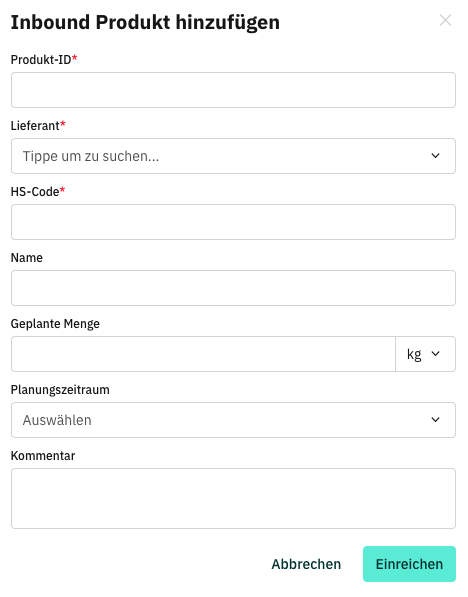The height and width of the screenshot is (597, 468).
Task: Open the Lieferant search dropdown
Action: coord(233,156)
